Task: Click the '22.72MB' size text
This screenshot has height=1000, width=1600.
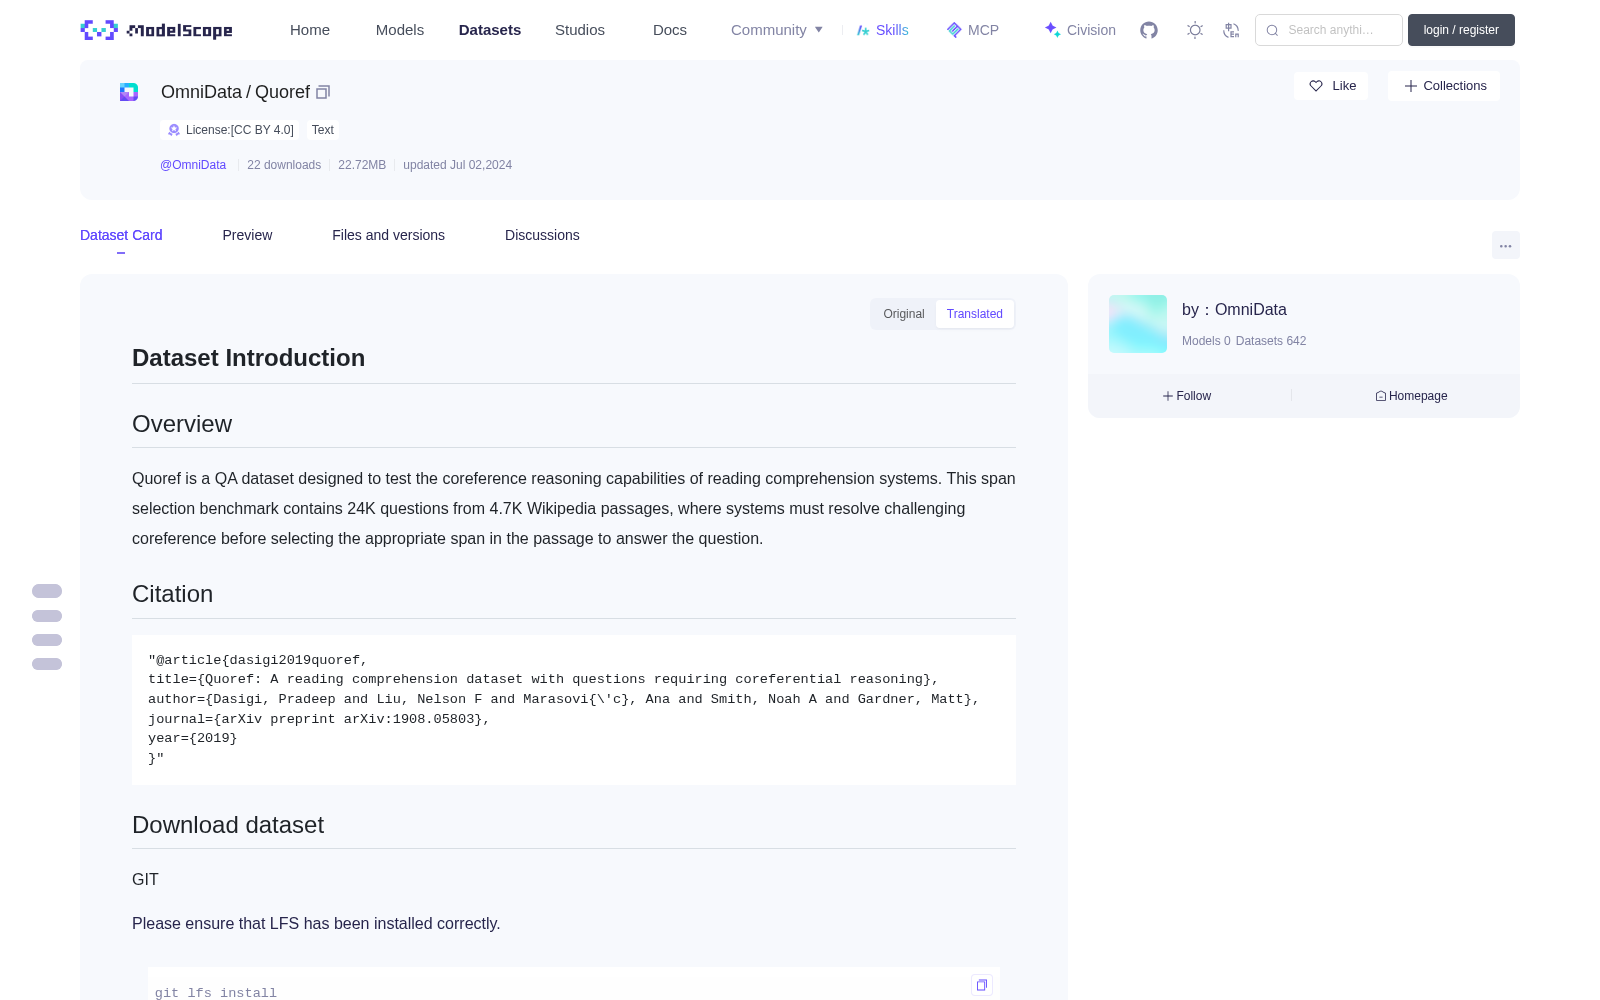Action: coord(362,165)
